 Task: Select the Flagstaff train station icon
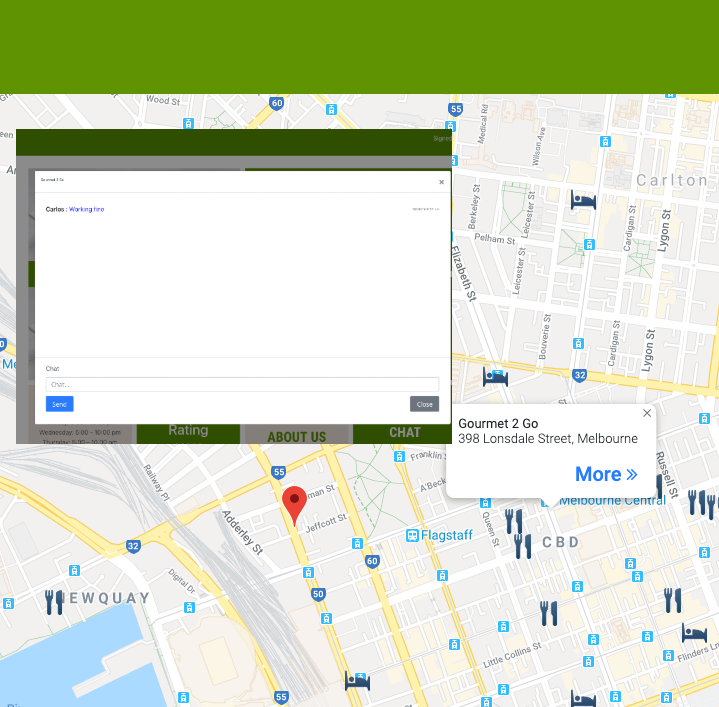412,535
